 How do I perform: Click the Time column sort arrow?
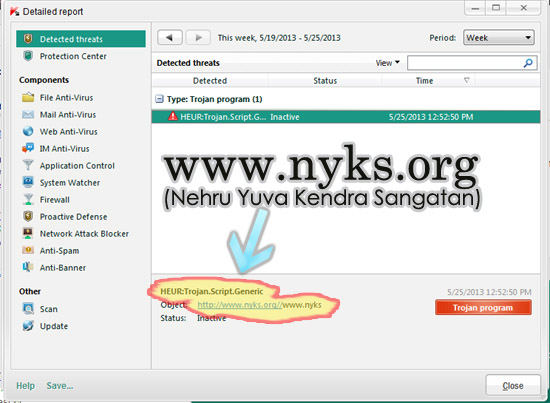click(467, 80)
